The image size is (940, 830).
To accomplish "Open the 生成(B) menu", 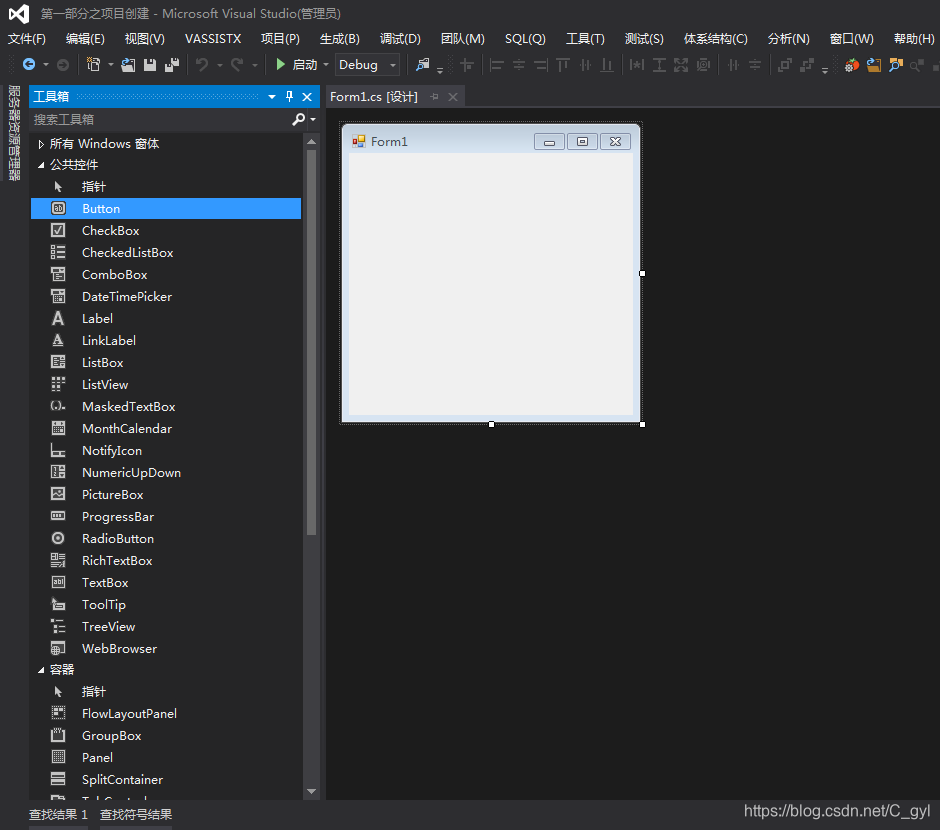I will pos(339,38).
